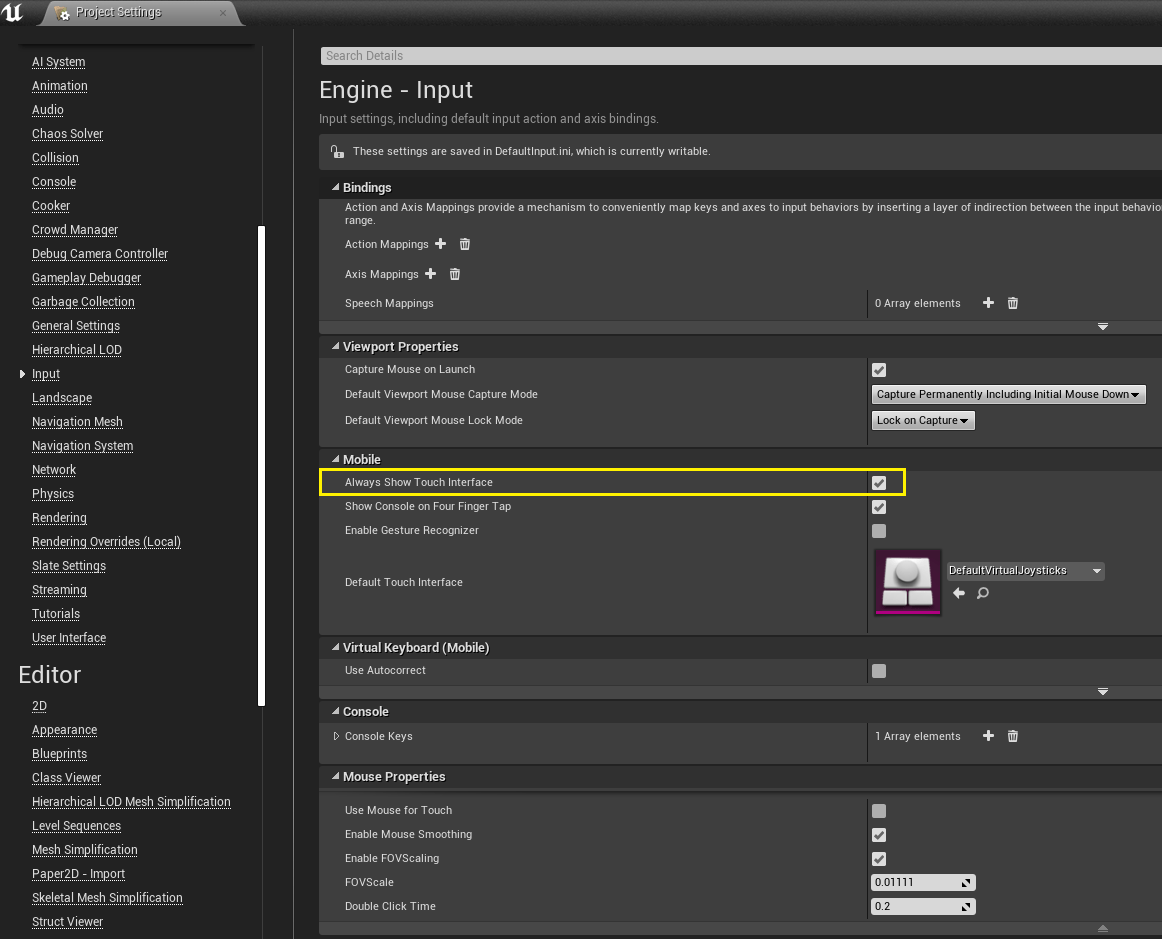Click the Search Details field
This screenshot has width=1162, height=939.
pos(741,56)
